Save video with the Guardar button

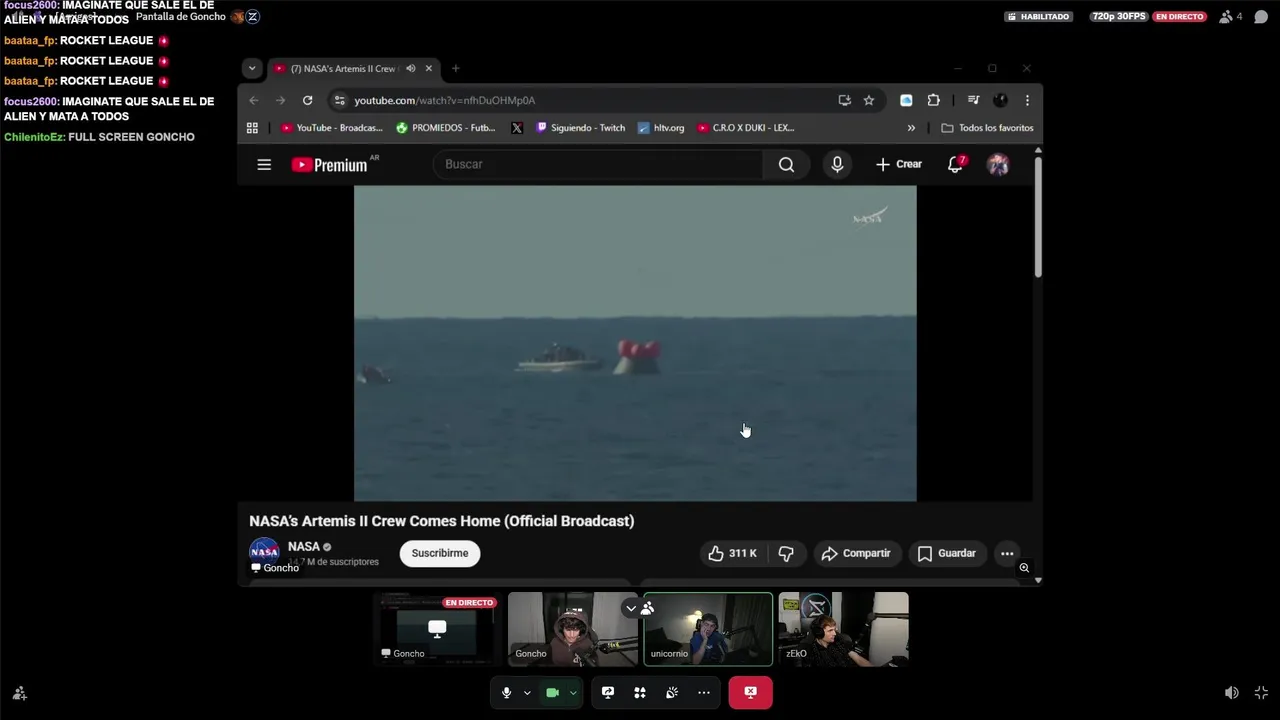click(x=946, y=553)
